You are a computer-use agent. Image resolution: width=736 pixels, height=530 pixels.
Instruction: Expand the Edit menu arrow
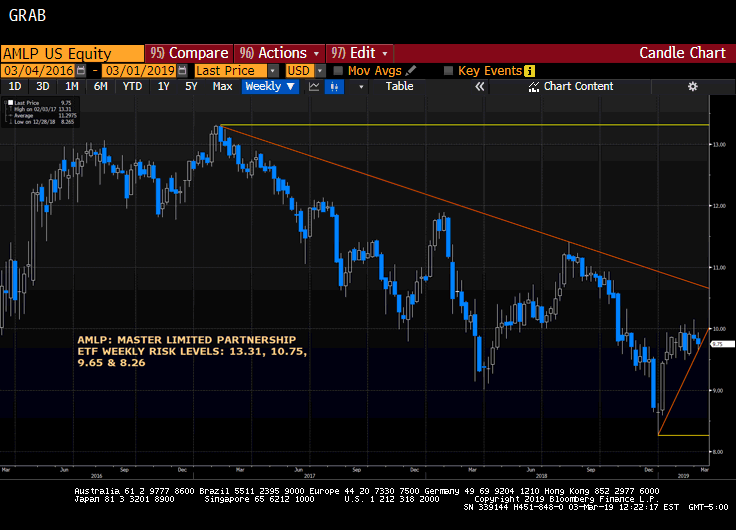[385, 54]
